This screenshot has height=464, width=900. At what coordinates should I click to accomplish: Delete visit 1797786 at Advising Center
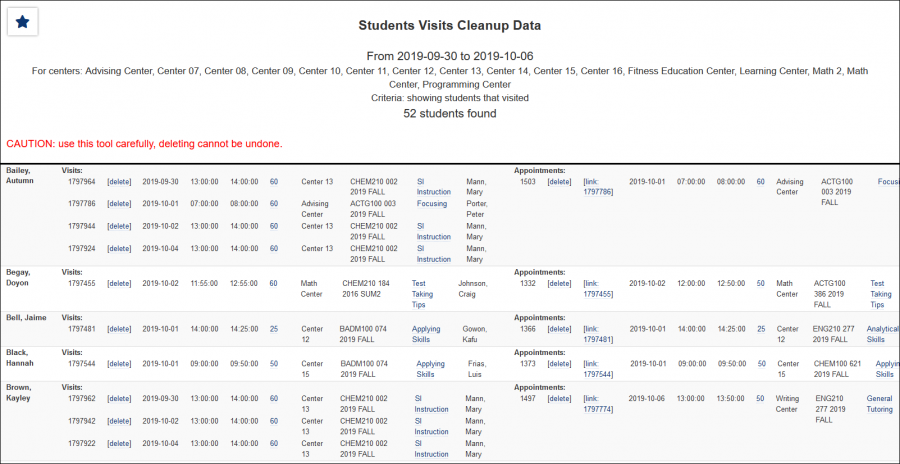tap(119, 203)
